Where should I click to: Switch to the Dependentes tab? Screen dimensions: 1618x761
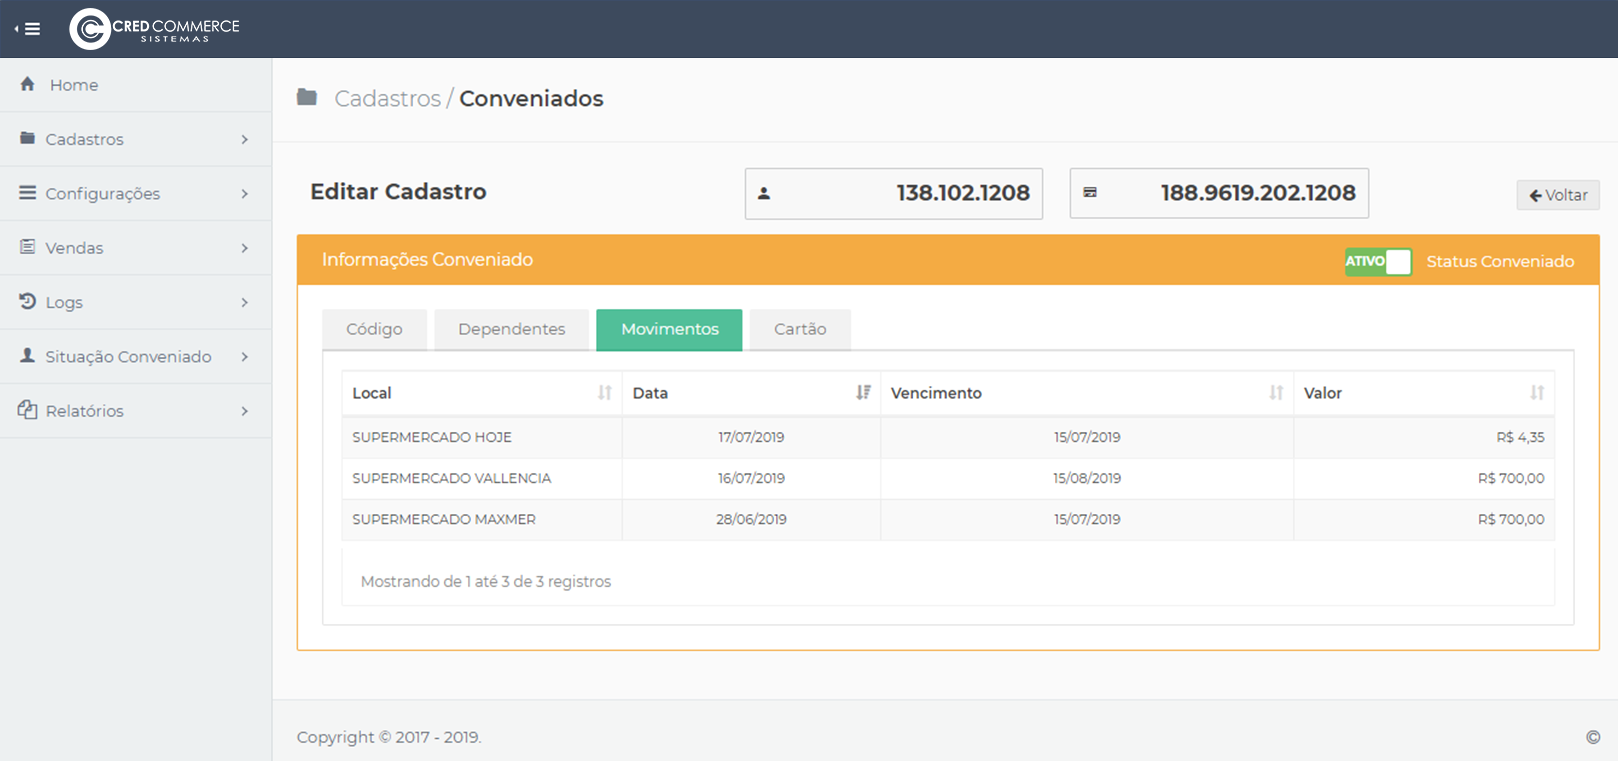tap(511, 329)
